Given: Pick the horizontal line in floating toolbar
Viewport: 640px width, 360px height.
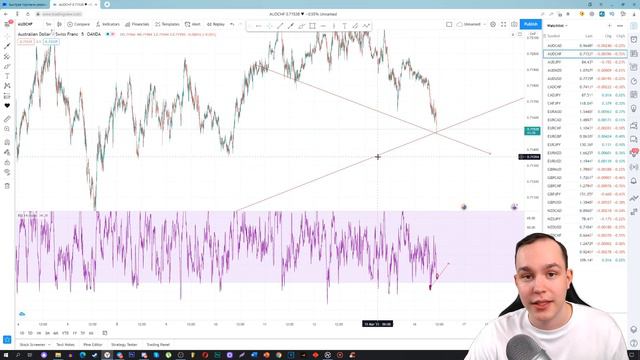Looking at the screenshot, I should pyautogui.click(x=323, y=26).
